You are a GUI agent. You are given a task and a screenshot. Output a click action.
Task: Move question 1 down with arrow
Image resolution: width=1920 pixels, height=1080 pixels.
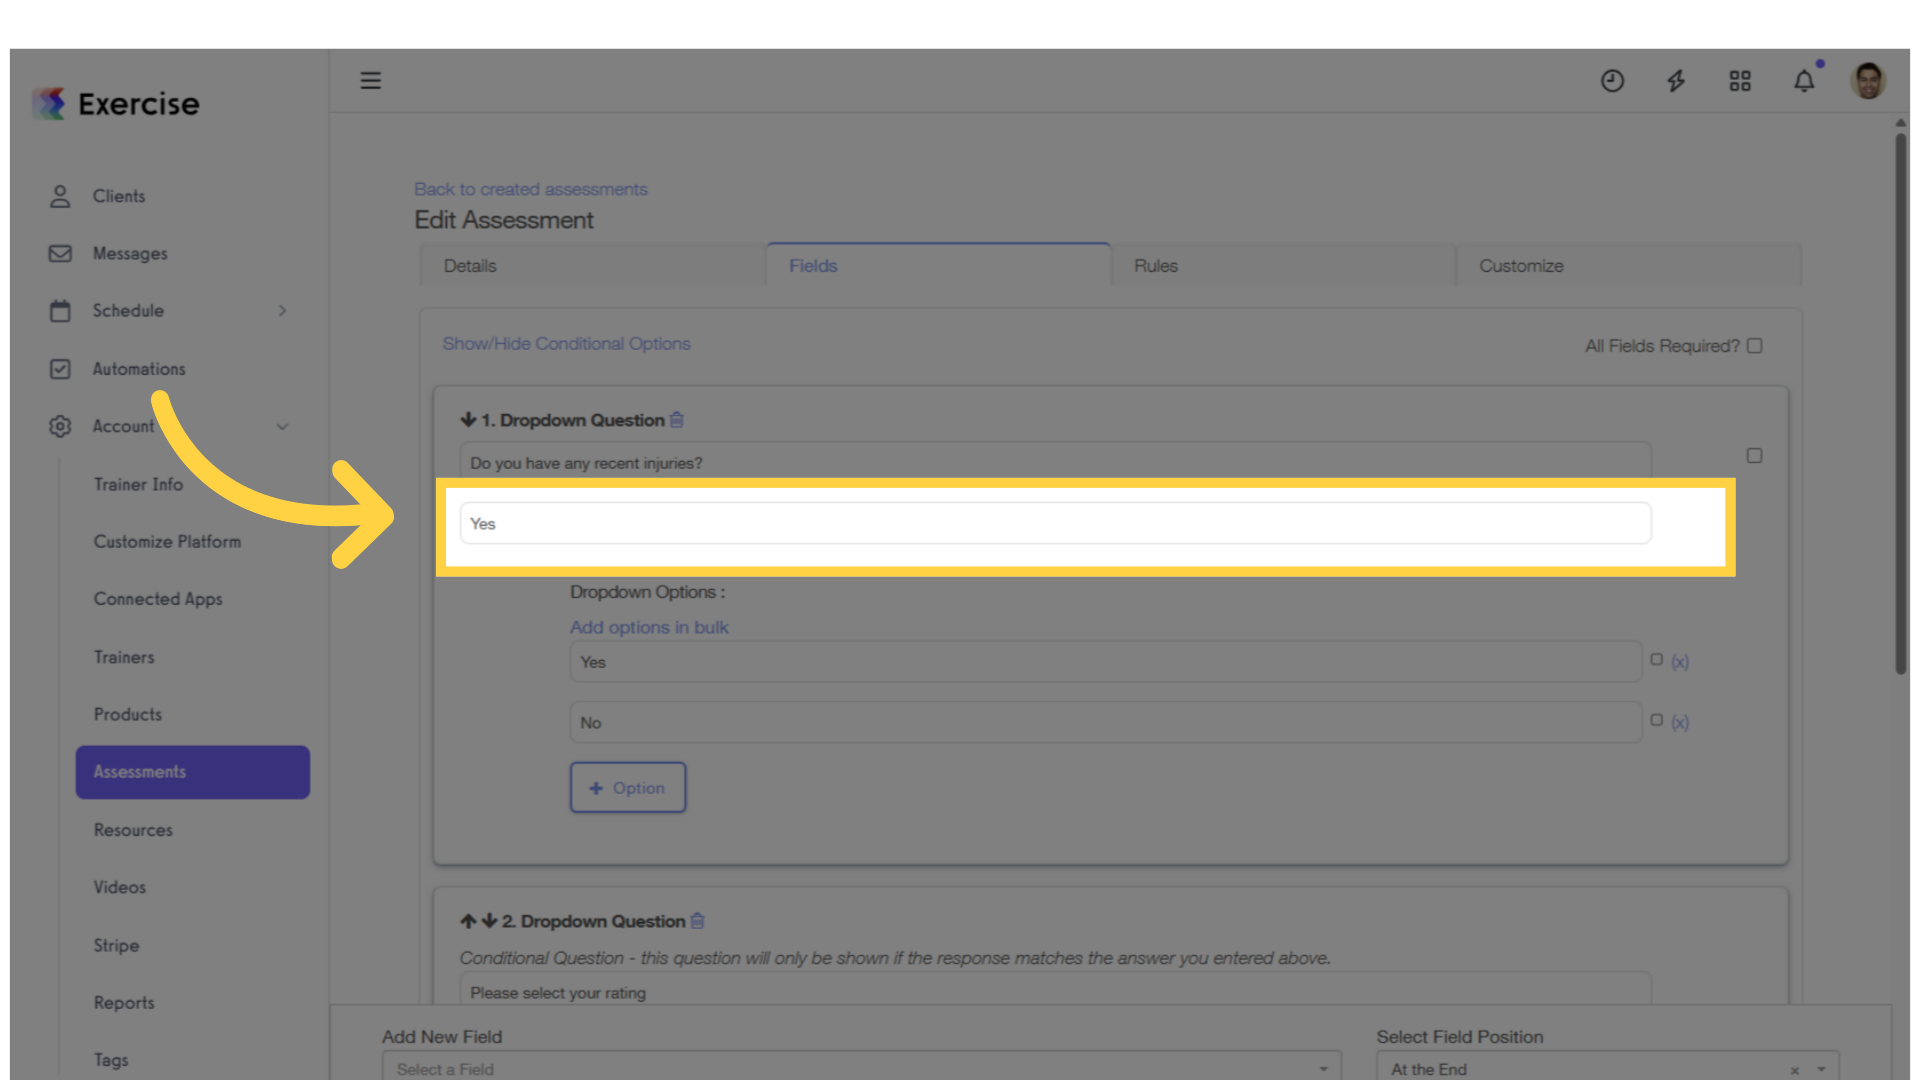(468, 420)
